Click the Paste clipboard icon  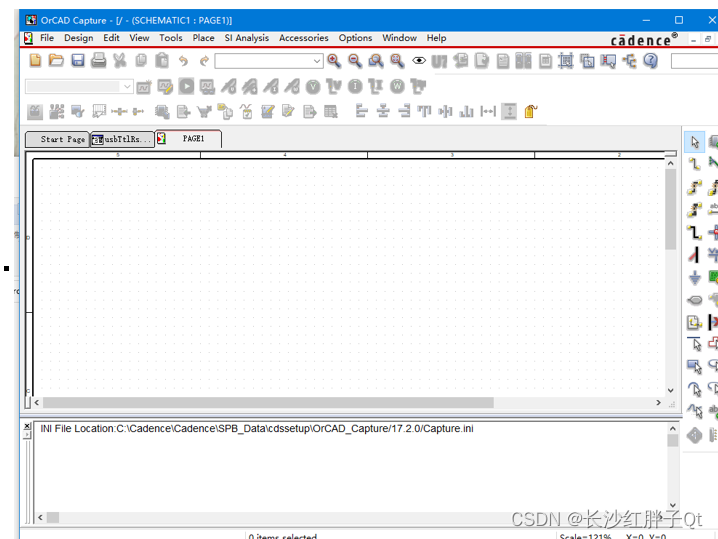162,60
